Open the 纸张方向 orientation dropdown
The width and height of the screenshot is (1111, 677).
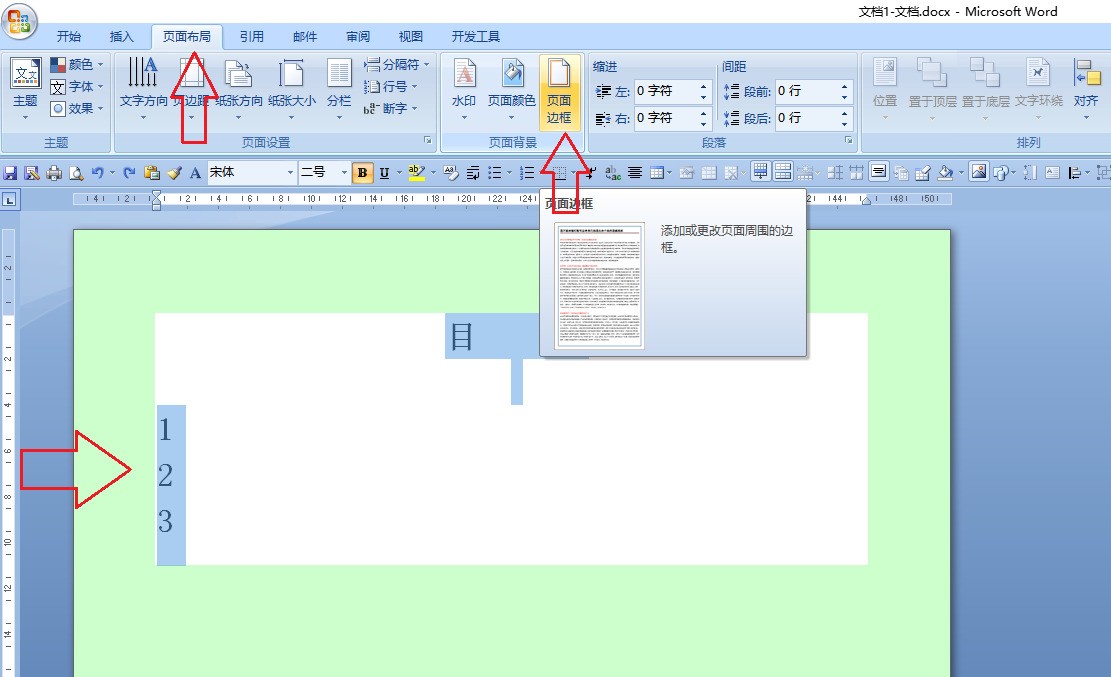pyautogui.click(x=239, y=88)
